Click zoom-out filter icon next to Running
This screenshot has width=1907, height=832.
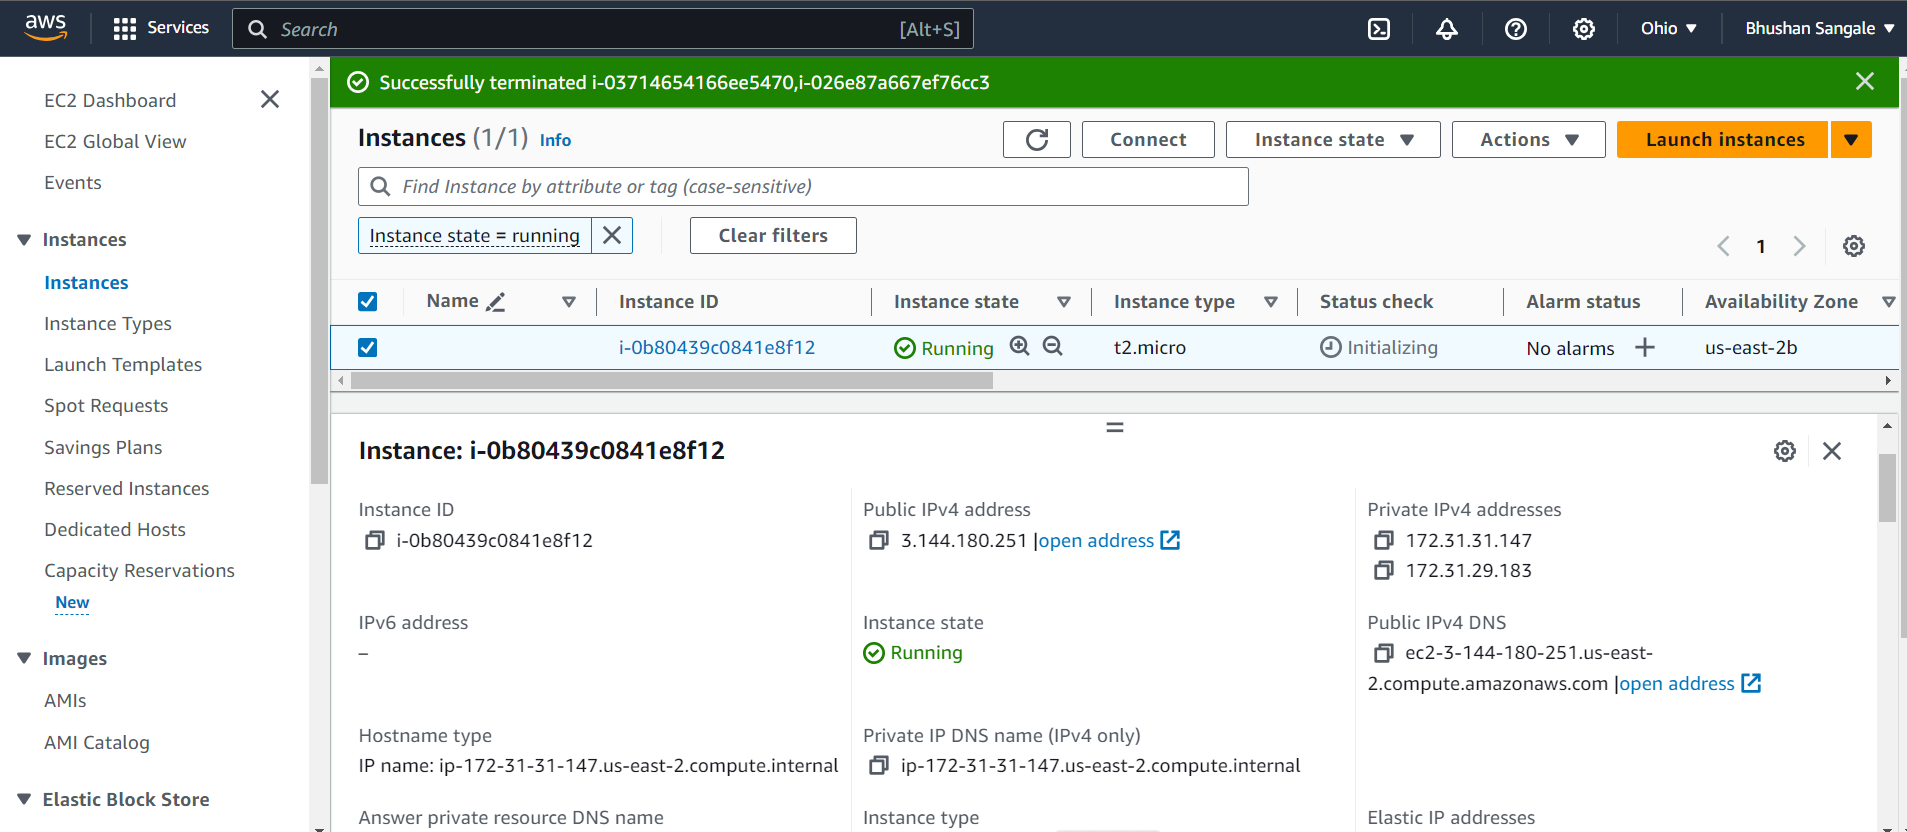click(1053, 346)
